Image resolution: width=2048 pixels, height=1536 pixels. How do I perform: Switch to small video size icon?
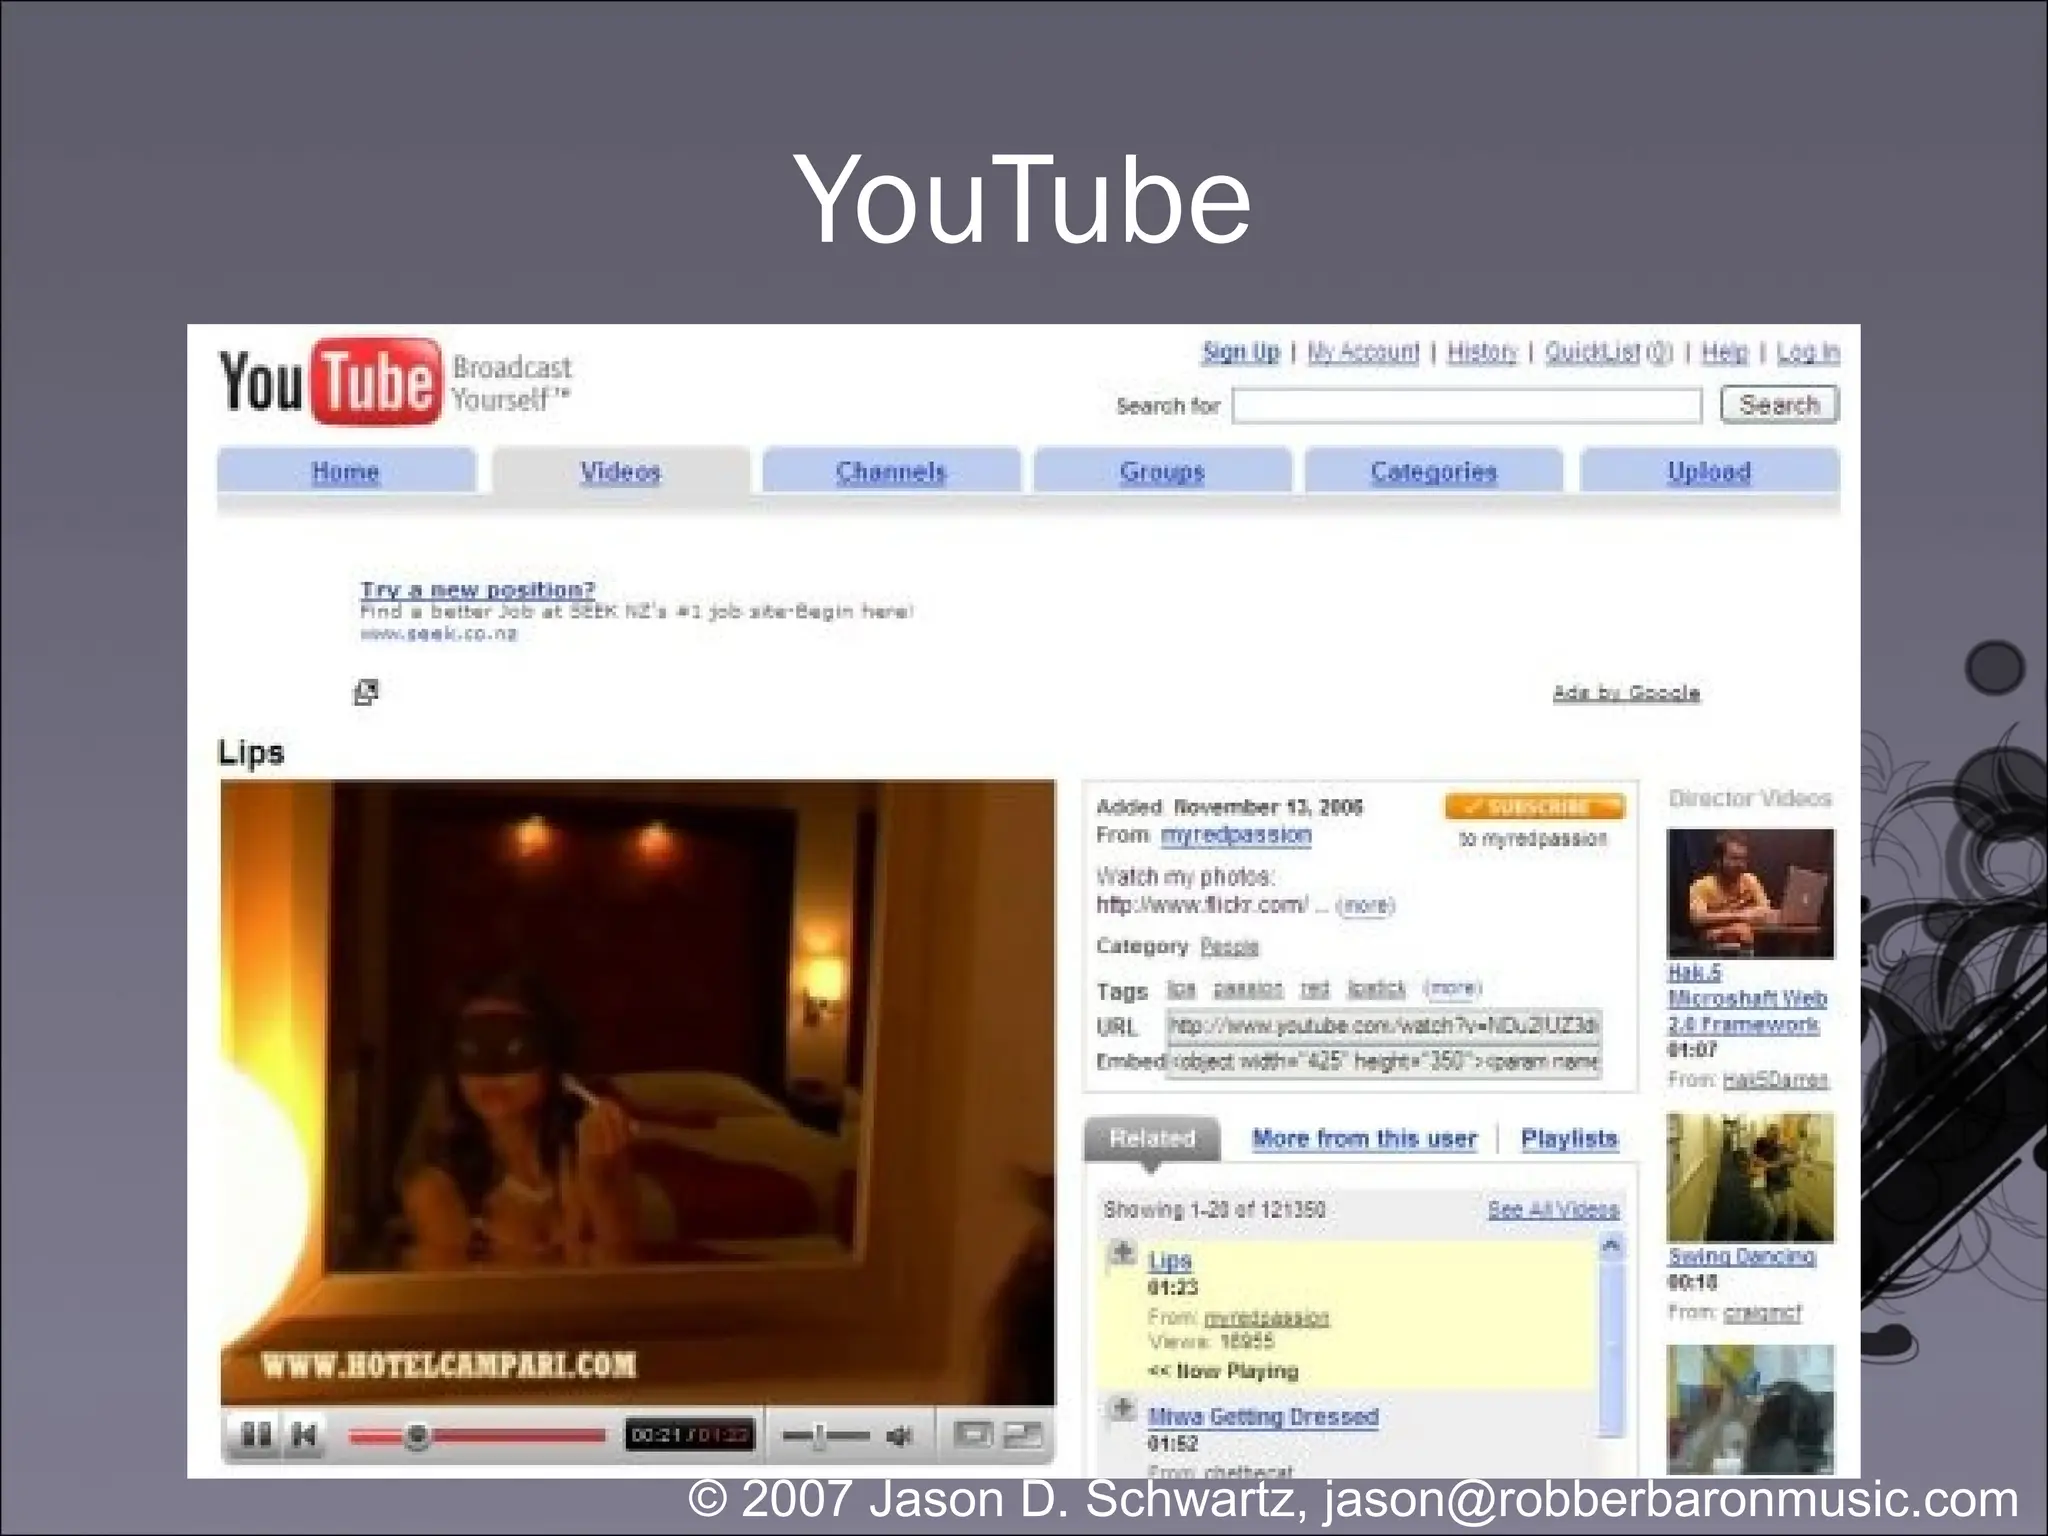(971, 1436)
